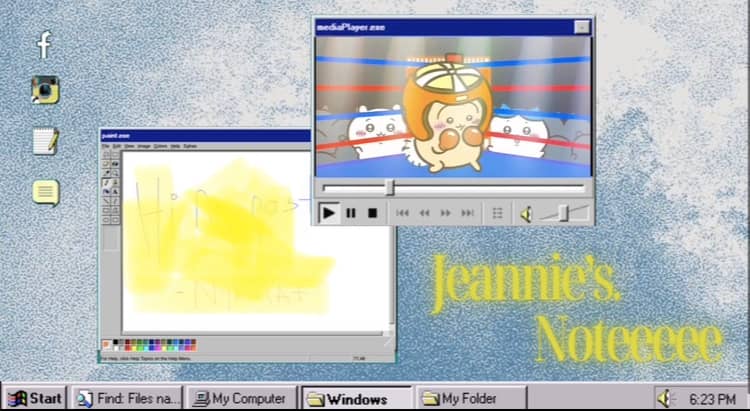Screen dimensions: 750x411
Task: Select the Pick Color eyedropper in Paint
Action: tap(106, 173)
